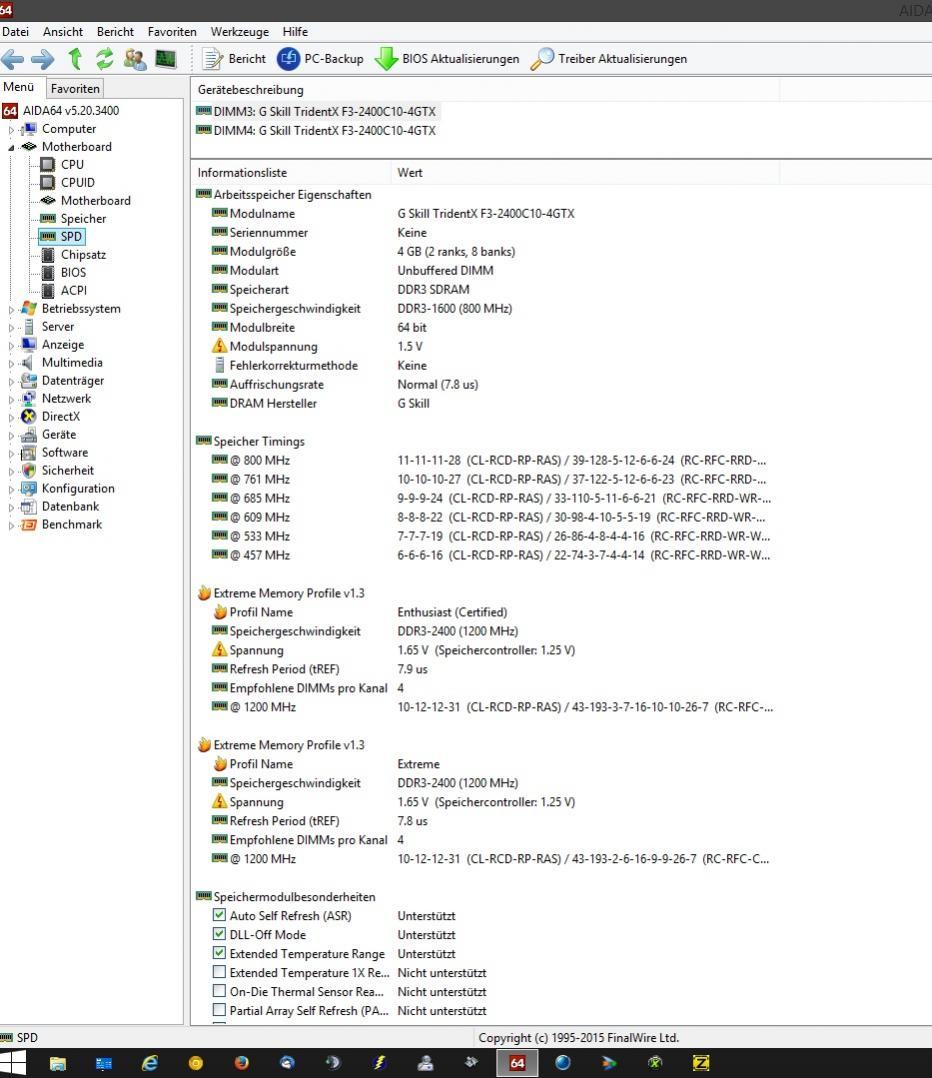Viewport: 932px width, 1078px height.
Task: Select the Speicher tree item
Action: (x=83, y=219)
